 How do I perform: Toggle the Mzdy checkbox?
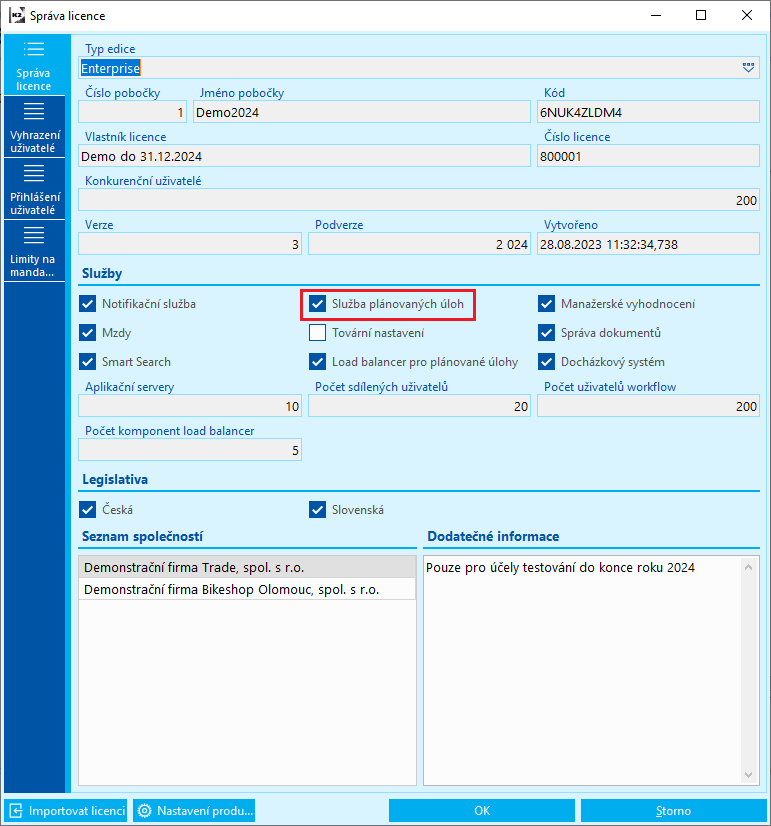87,333
